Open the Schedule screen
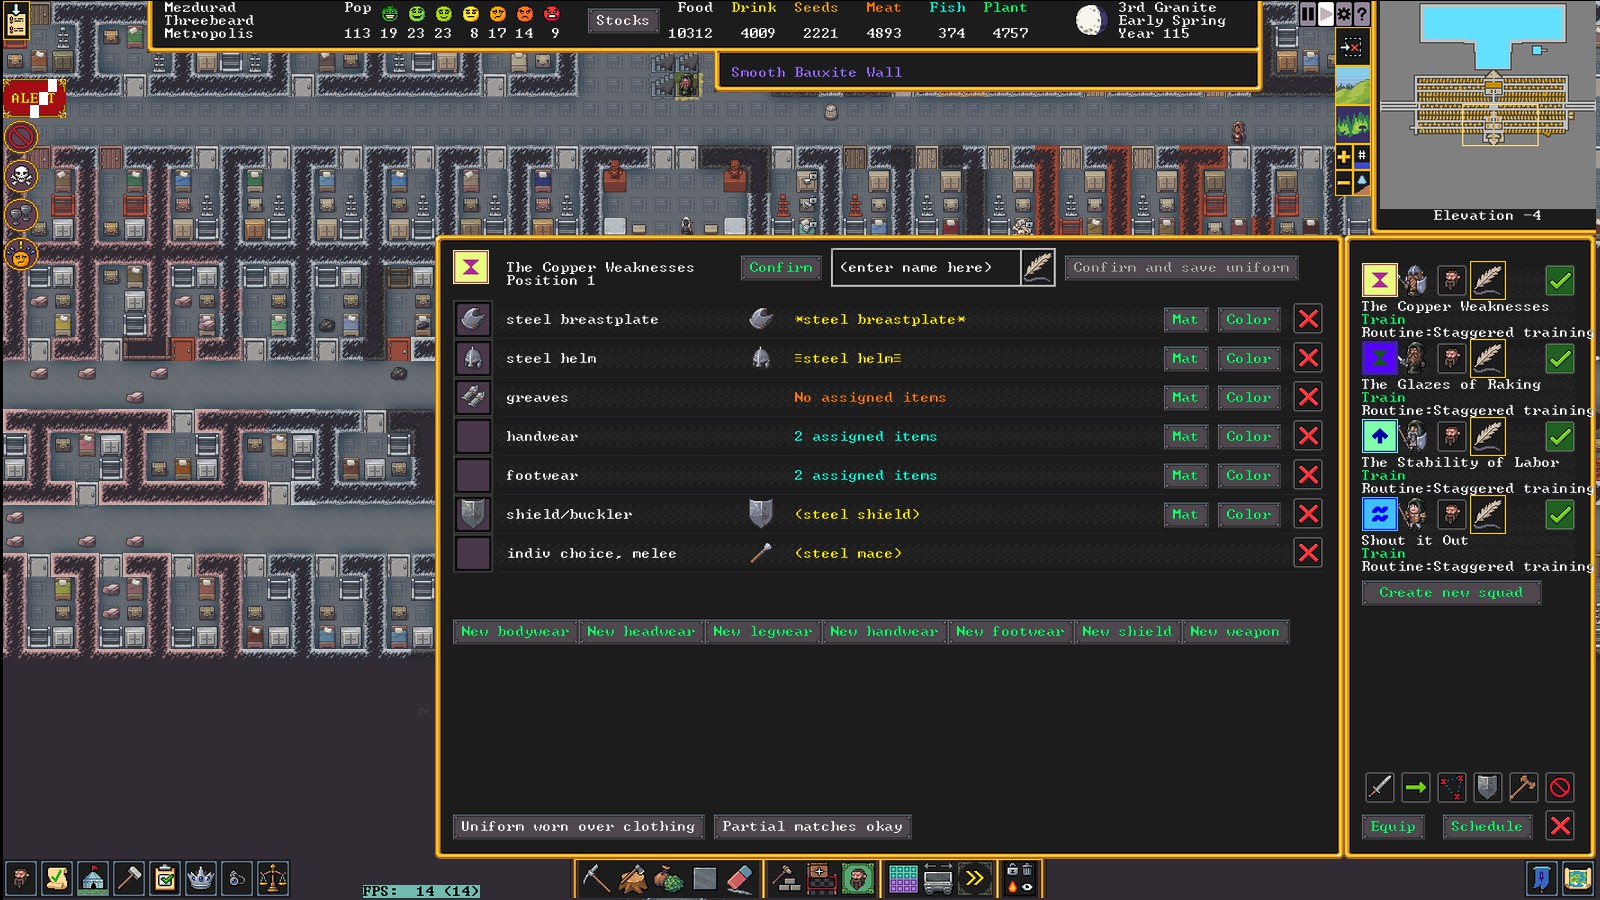1600x900 pixels. 1486,826
